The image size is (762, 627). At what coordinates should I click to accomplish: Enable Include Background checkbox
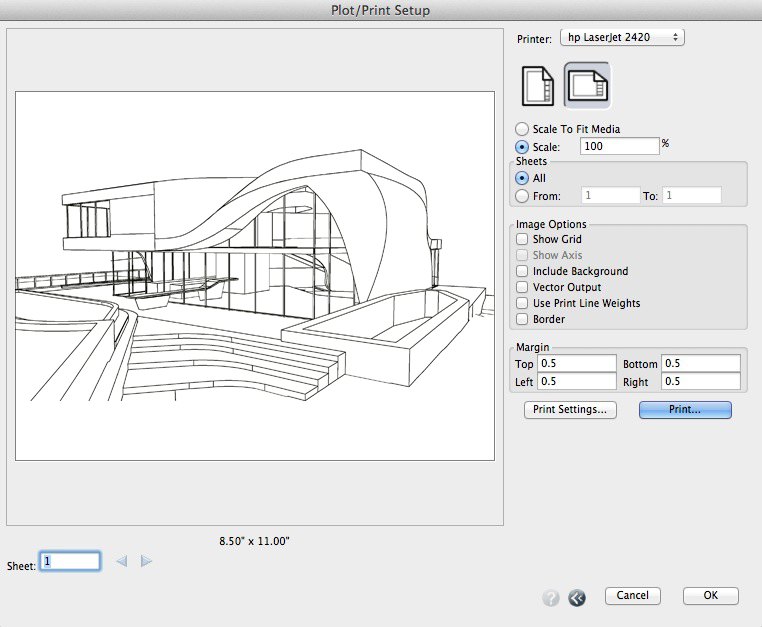point(522,271)
